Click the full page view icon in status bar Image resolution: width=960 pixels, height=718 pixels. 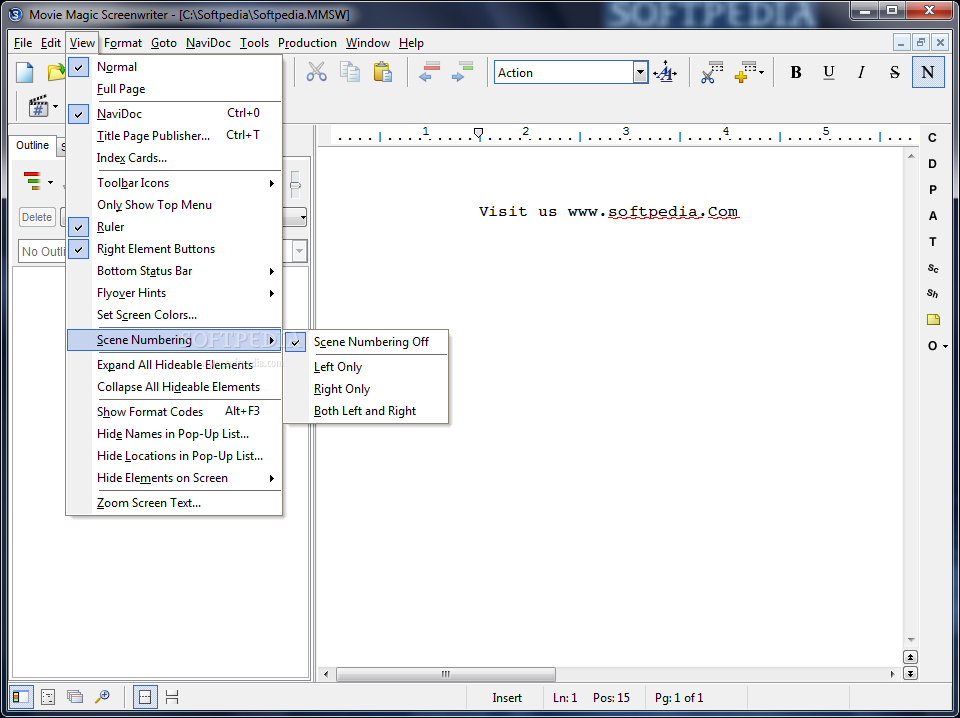coord(172,697)
